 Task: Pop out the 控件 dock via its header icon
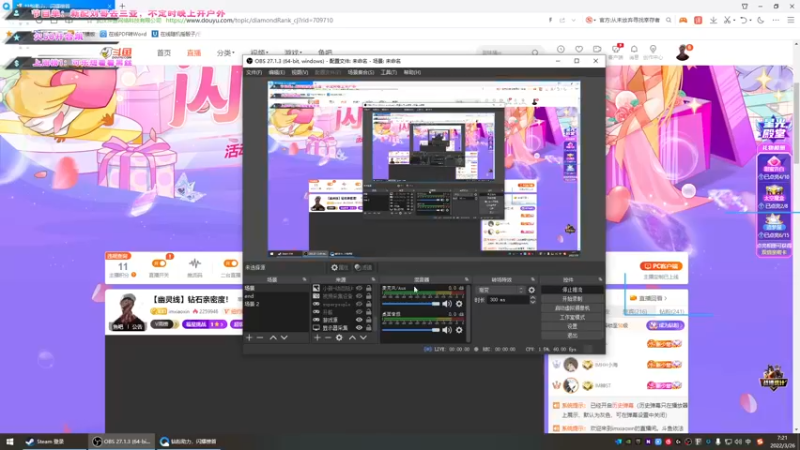[600, 280]
